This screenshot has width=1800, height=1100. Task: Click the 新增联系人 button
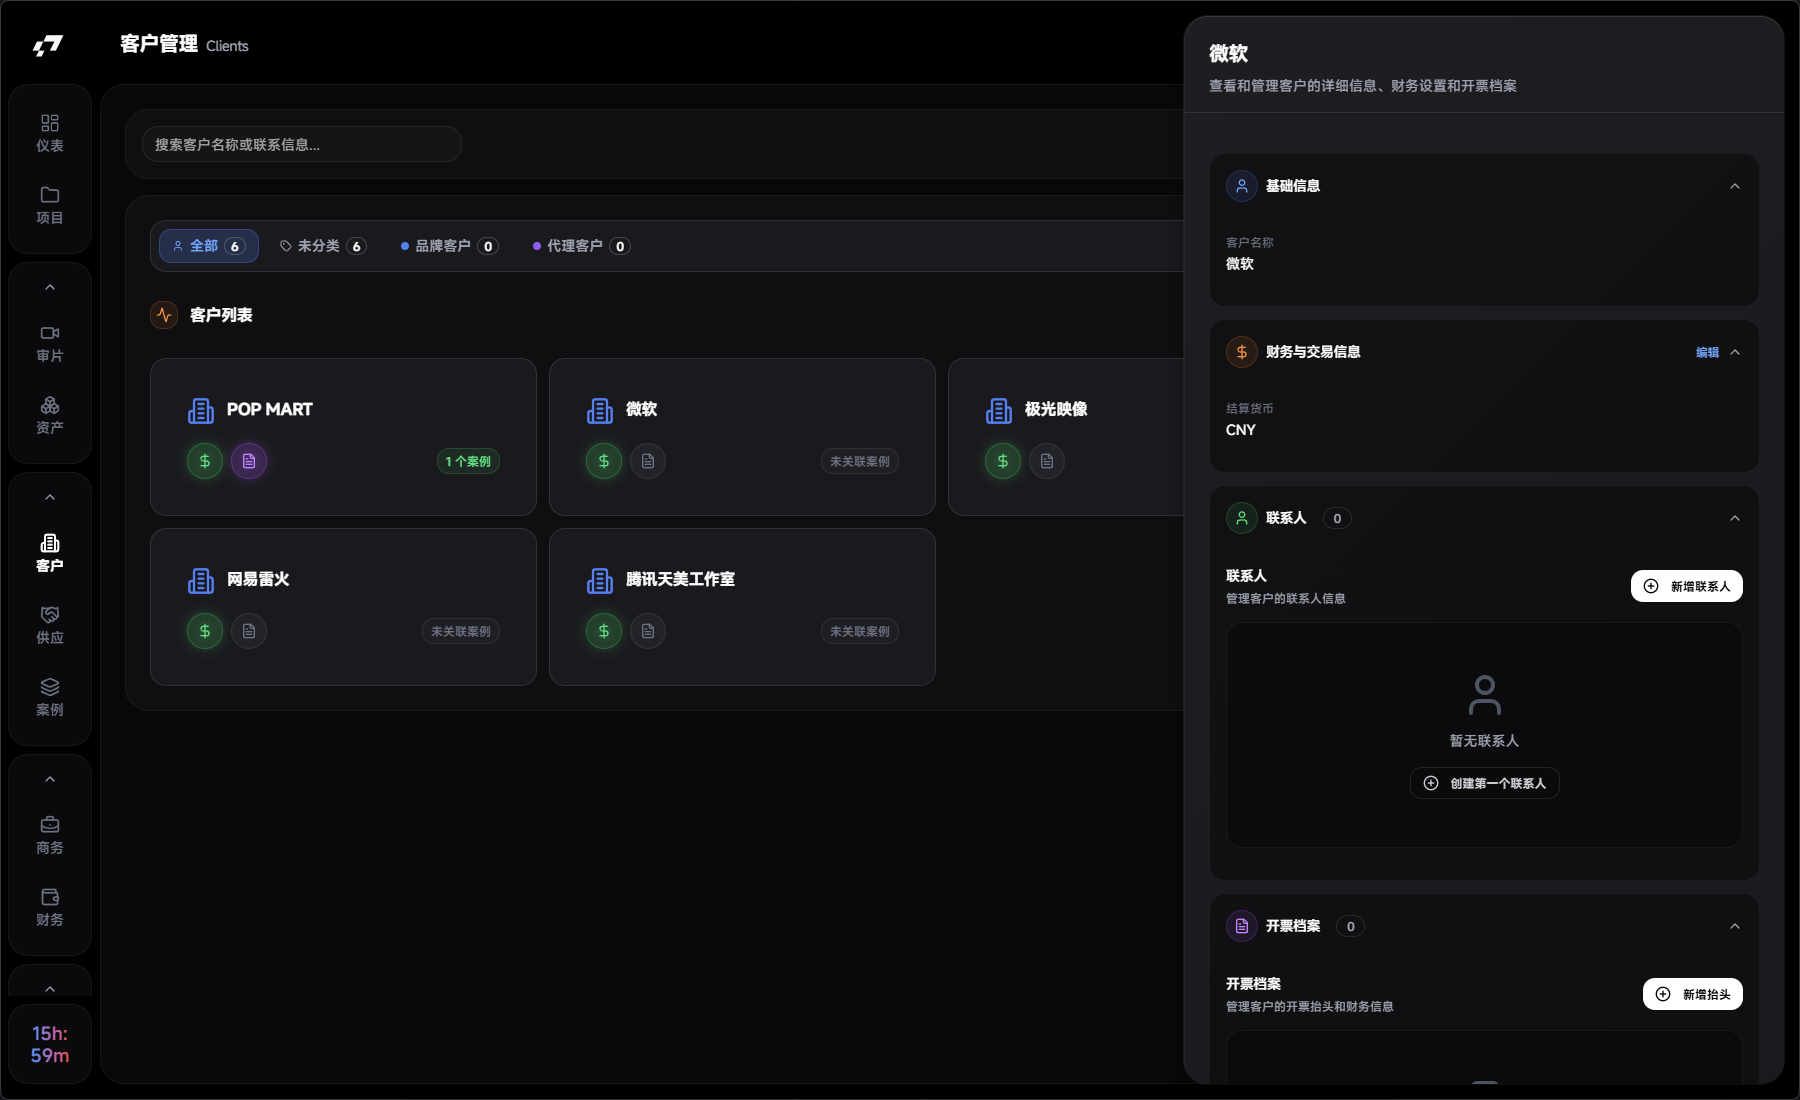pyautogui.click(x=1686, y=586)
